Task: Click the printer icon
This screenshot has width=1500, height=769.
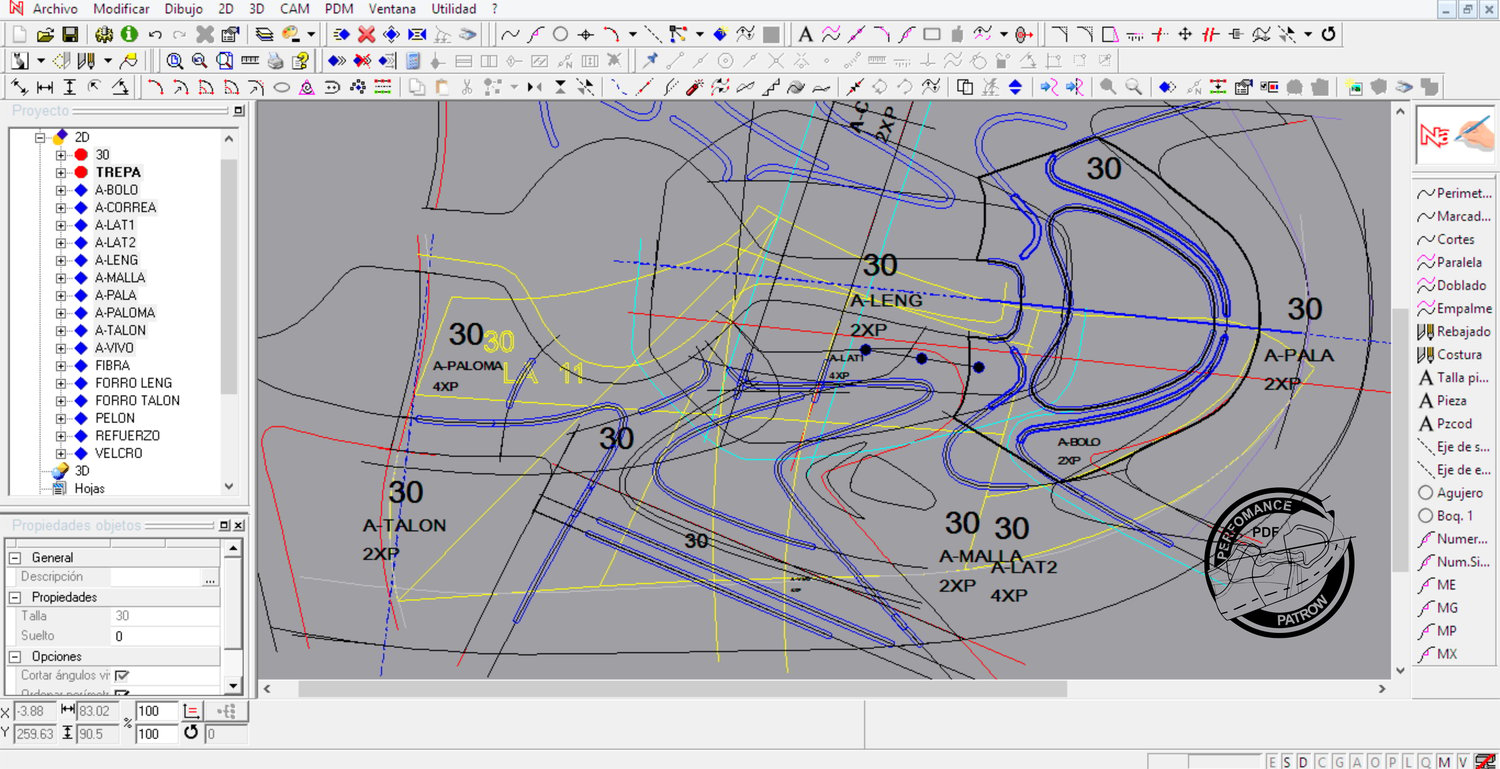Action: click(x=275, y=61)
